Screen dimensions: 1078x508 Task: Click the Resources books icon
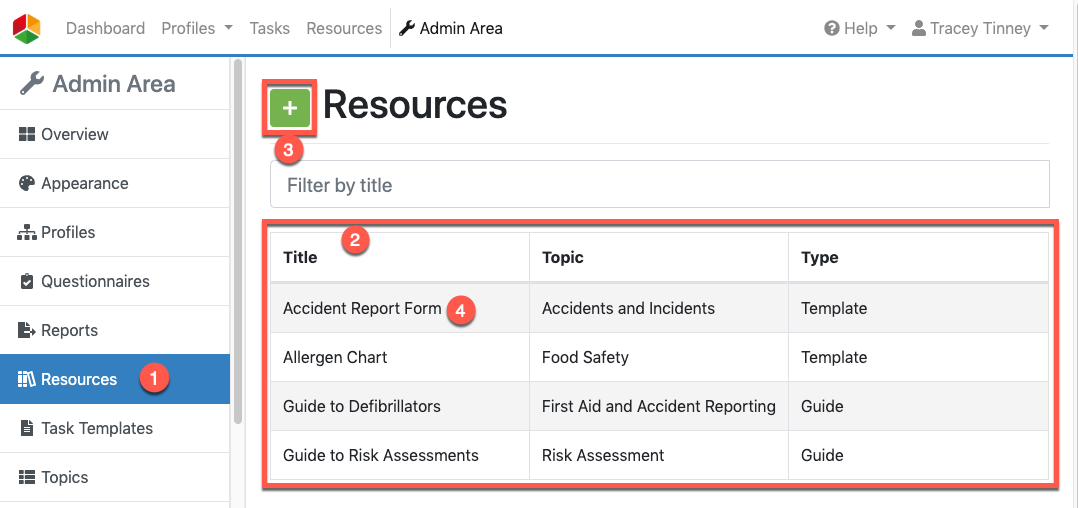click(x=27, y=379)
